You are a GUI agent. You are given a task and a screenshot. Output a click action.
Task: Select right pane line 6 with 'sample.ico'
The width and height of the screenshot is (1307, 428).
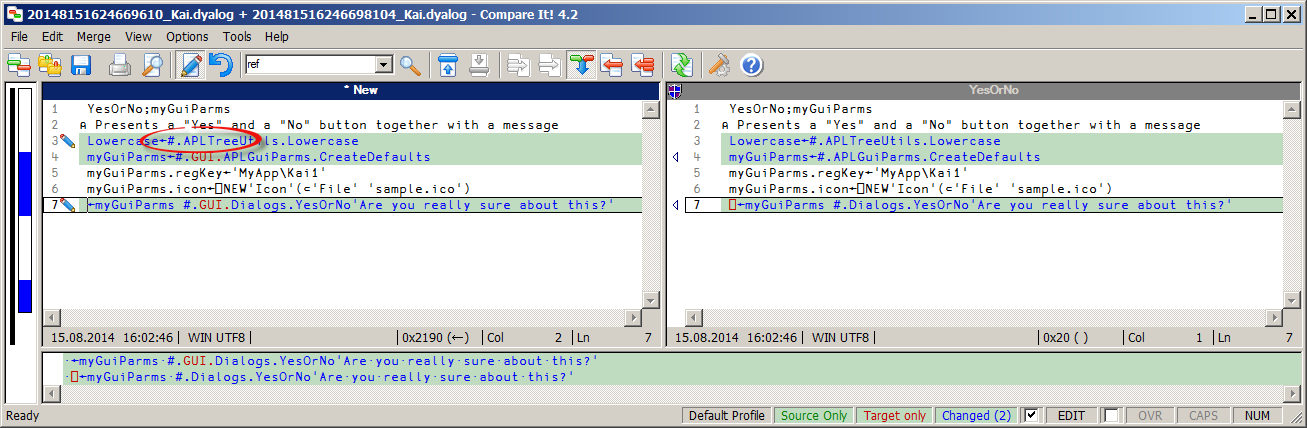pyautogui.click(x=920, y=189)
